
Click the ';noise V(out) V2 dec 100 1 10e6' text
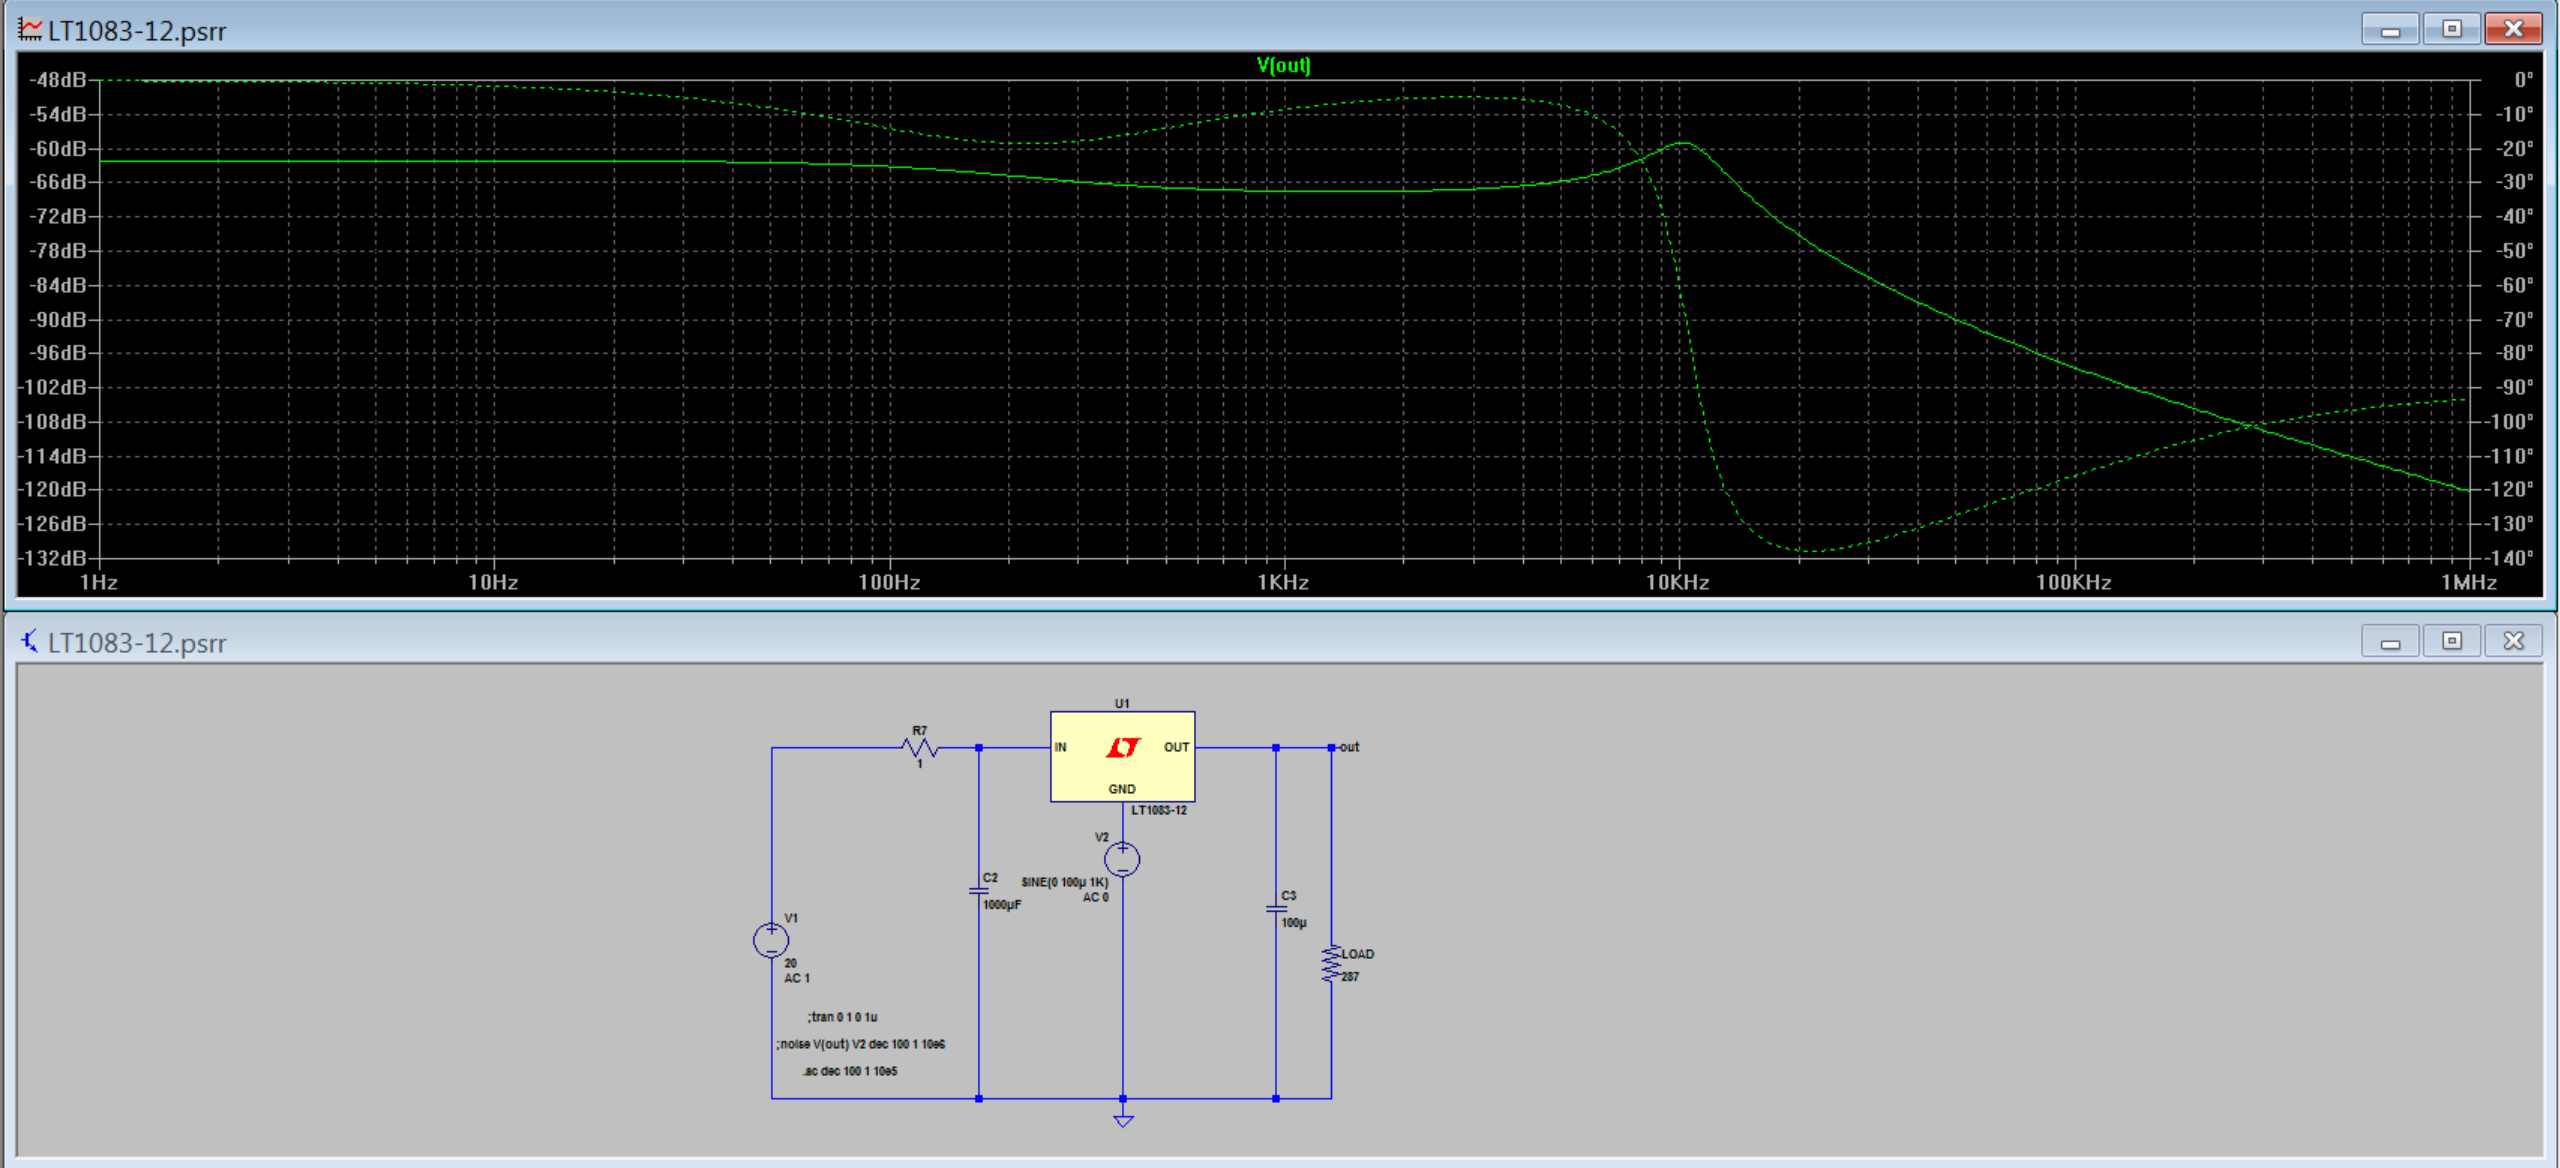click(860, 1044)
